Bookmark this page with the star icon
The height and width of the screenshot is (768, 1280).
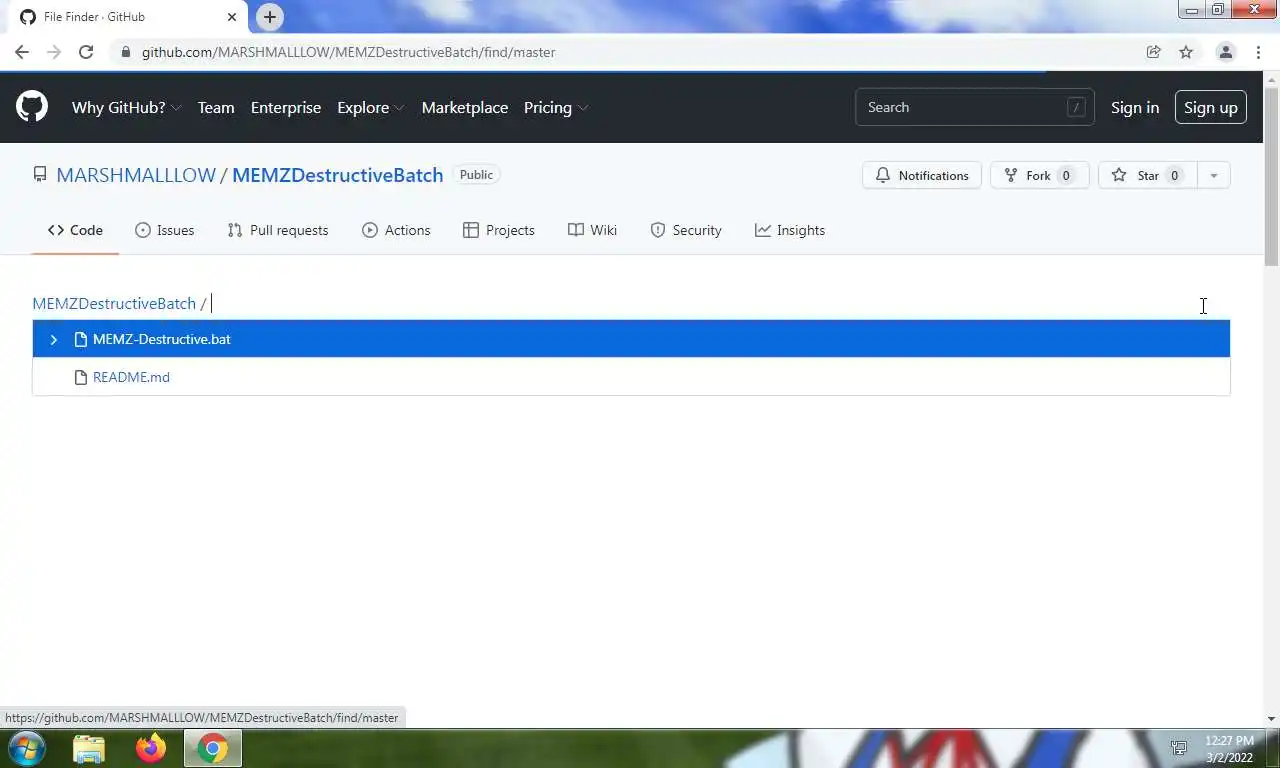coord(1186,52)
